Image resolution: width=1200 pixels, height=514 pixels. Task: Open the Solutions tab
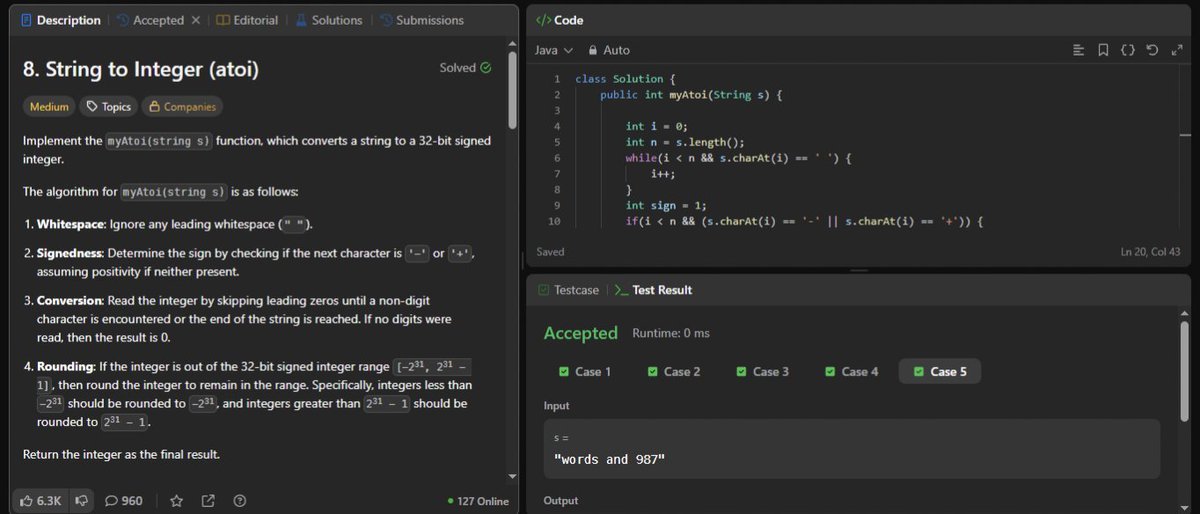point(328,20)
